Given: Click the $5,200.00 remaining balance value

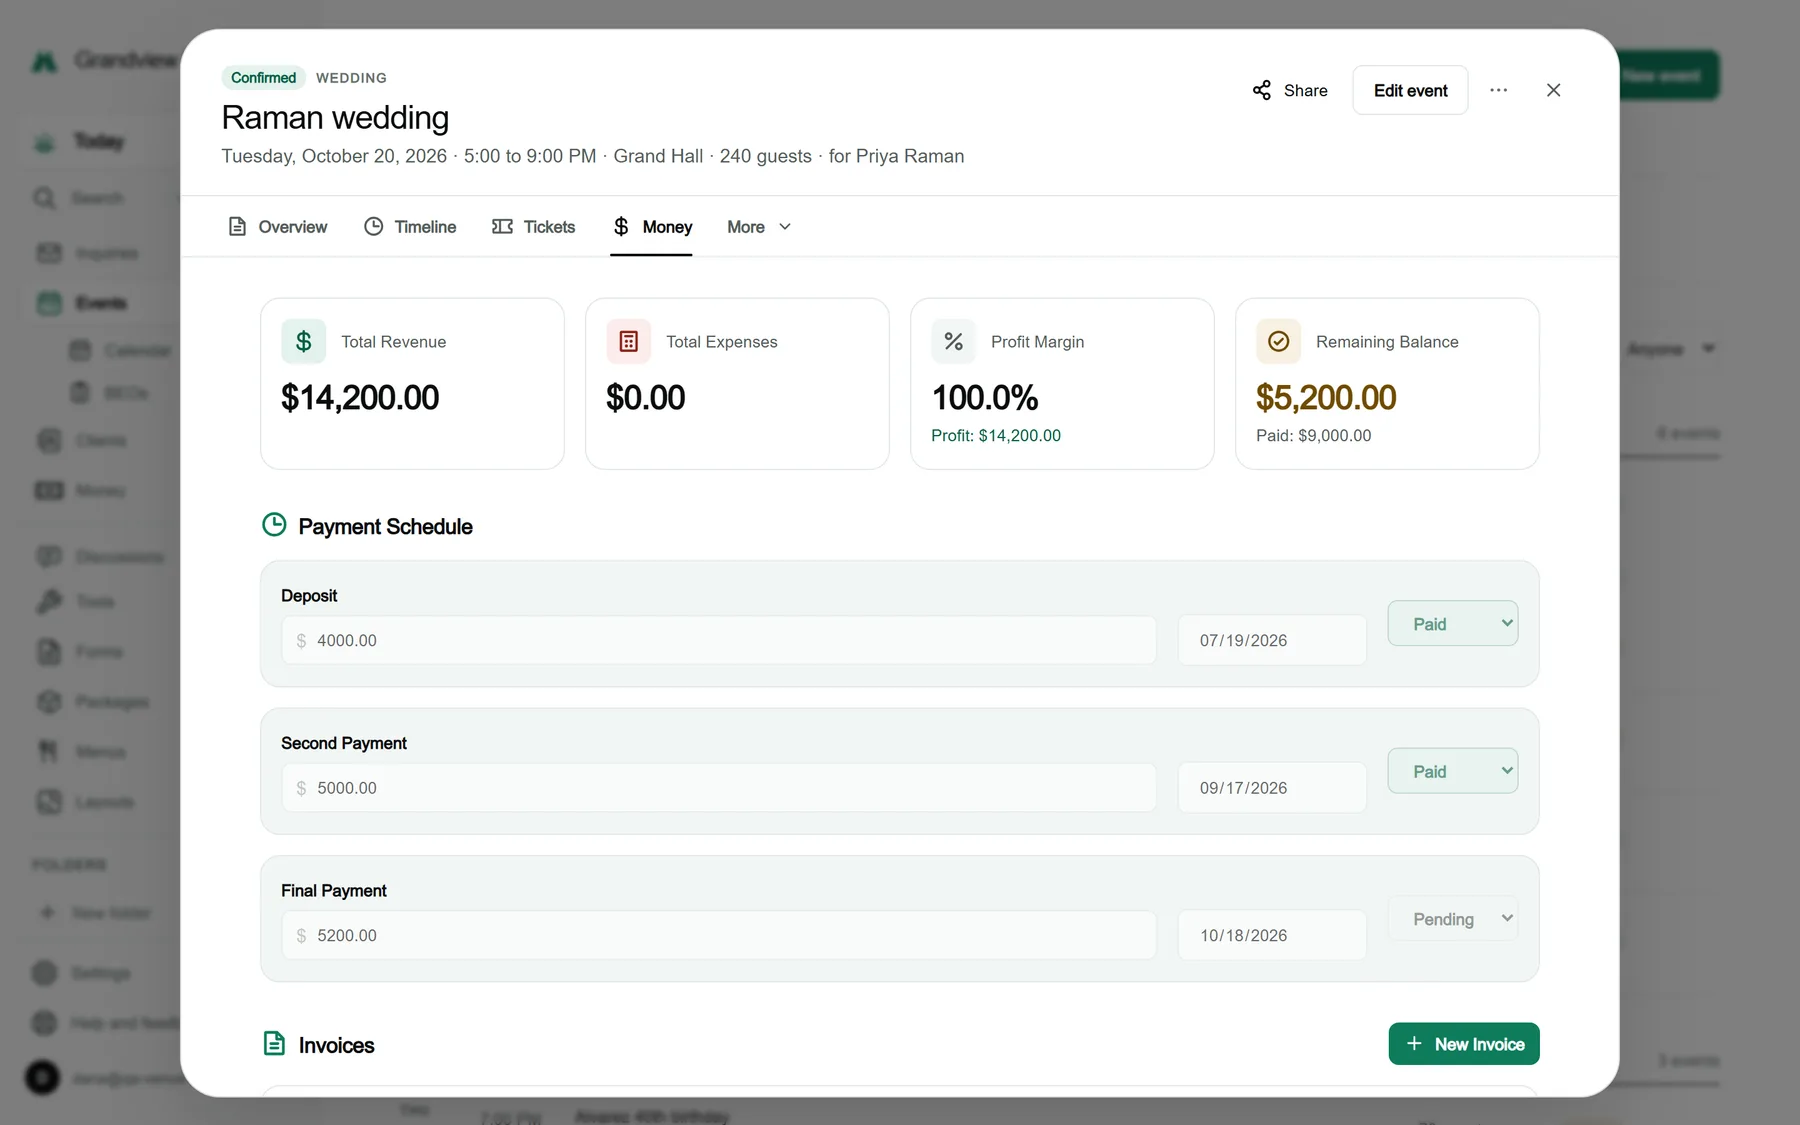Looking at the screenshot, I should pyautogui.click(x=1326, y=398).
